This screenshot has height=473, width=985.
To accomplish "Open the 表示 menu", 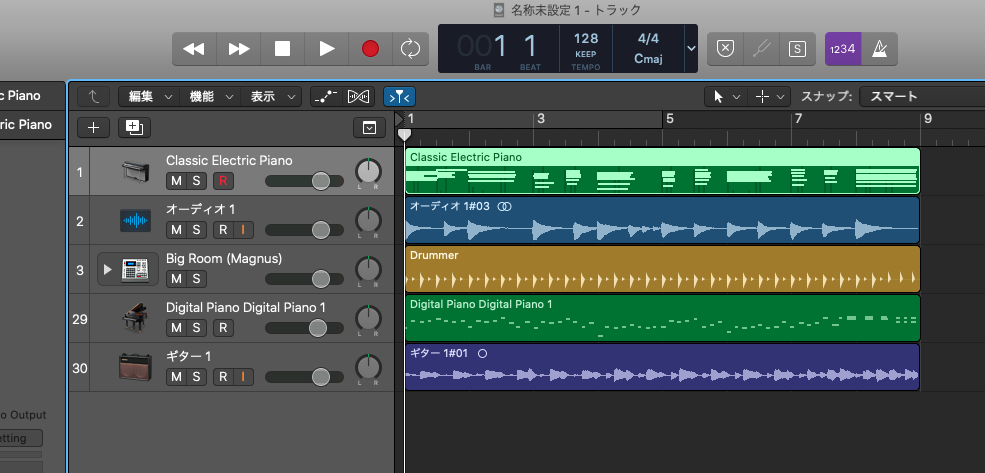I will click(x=273, y=96).
